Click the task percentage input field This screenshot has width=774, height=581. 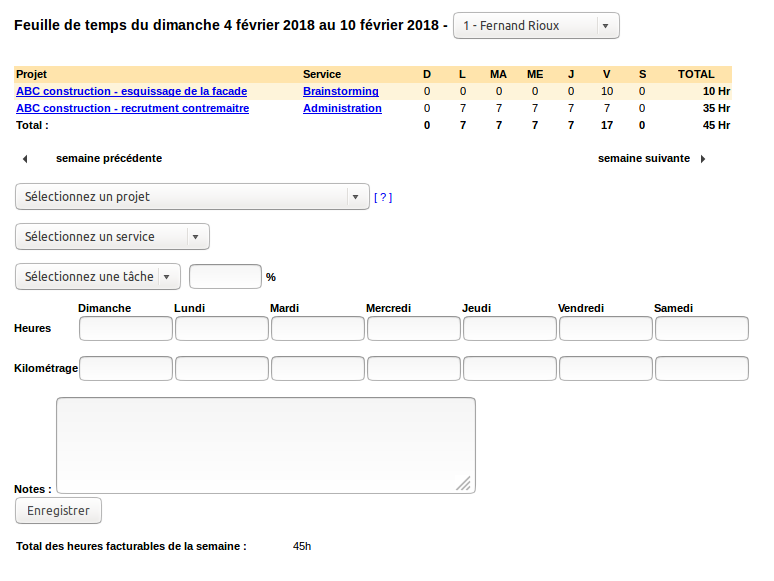tap(225, 277)
